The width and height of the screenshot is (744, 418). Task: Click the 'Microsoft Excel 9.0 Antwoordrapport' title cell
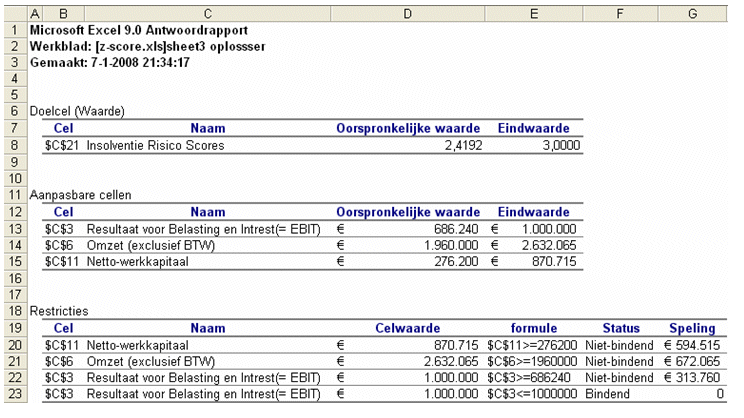(x=139, y=30)
